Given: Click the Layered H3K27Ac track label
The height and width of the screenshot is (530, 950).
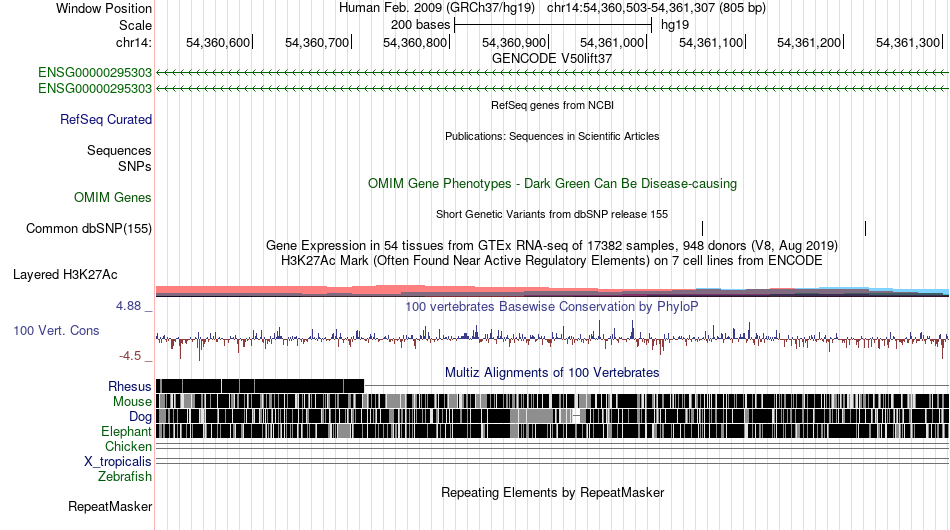Looking at the screenshot, I should click(65, 274).
